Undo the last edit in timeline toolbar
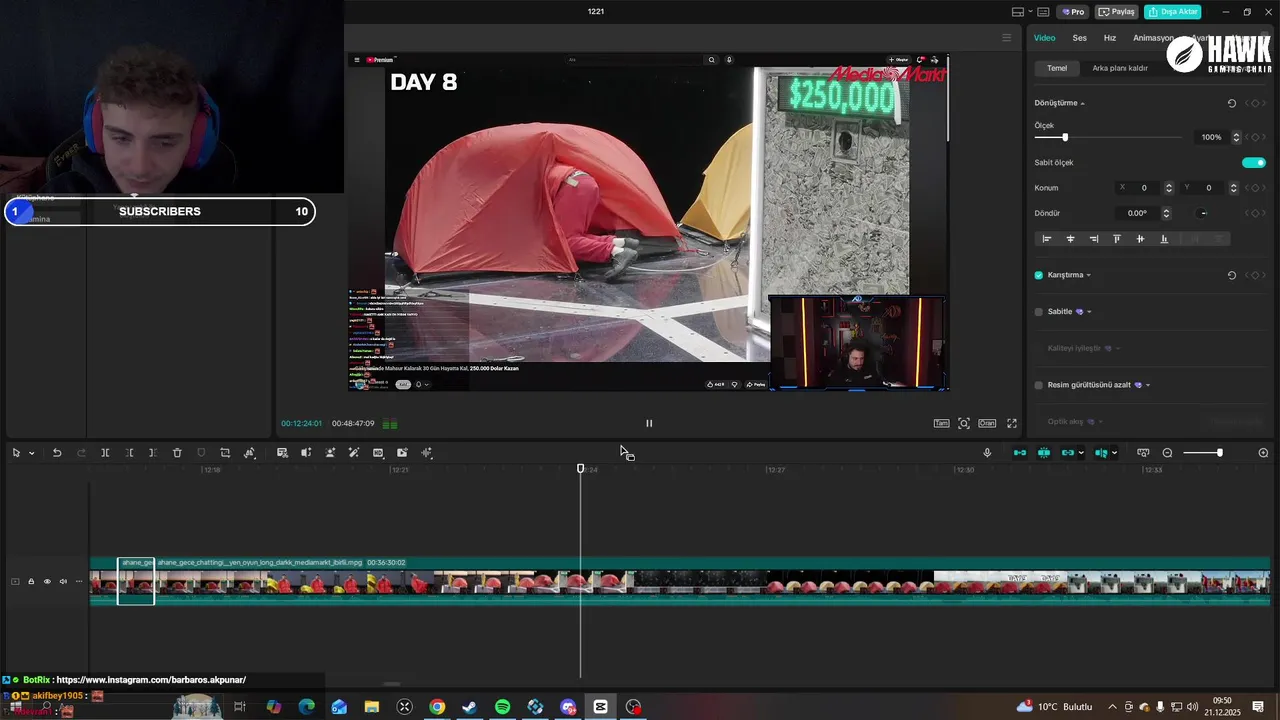 coord(57,453)
